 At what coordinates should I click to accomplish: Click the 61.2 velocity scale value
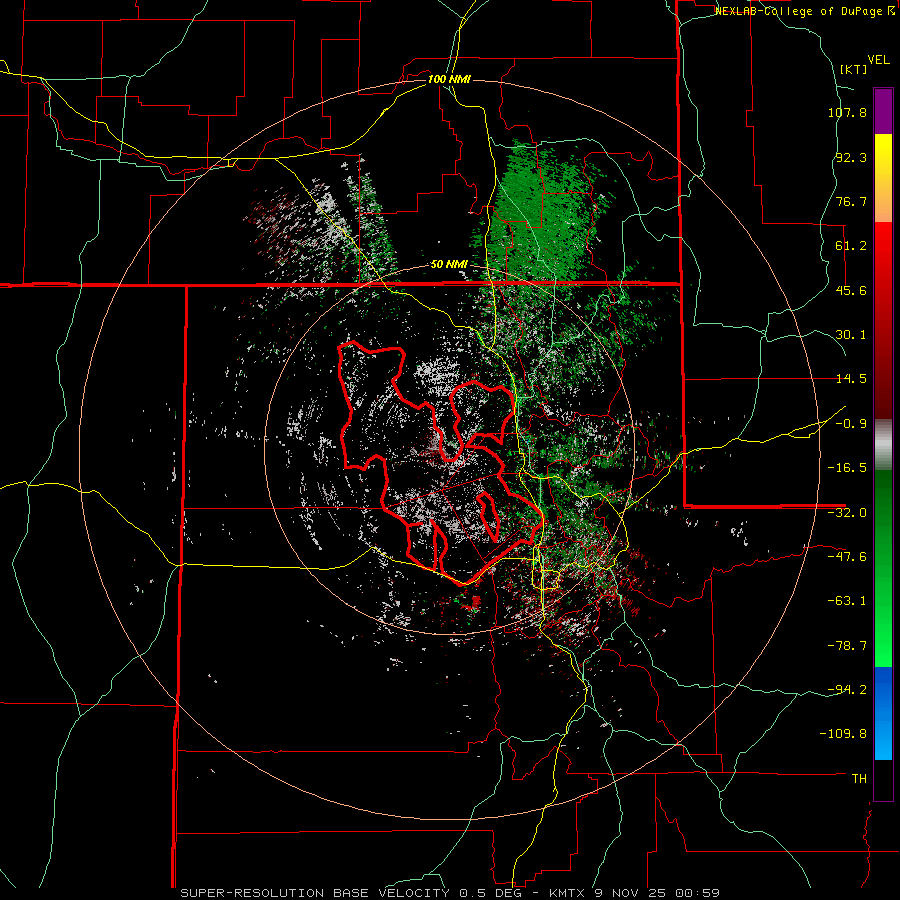coord(851,246)
